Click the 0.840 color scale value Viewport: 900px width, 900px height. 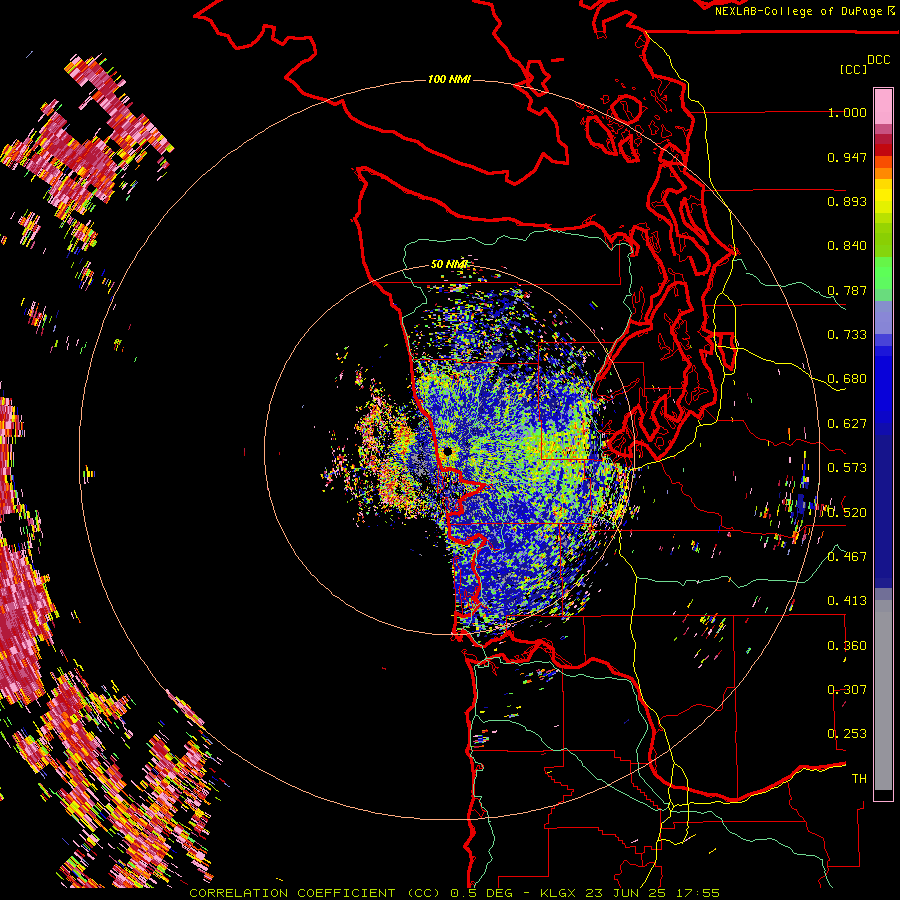pos(847,246)
